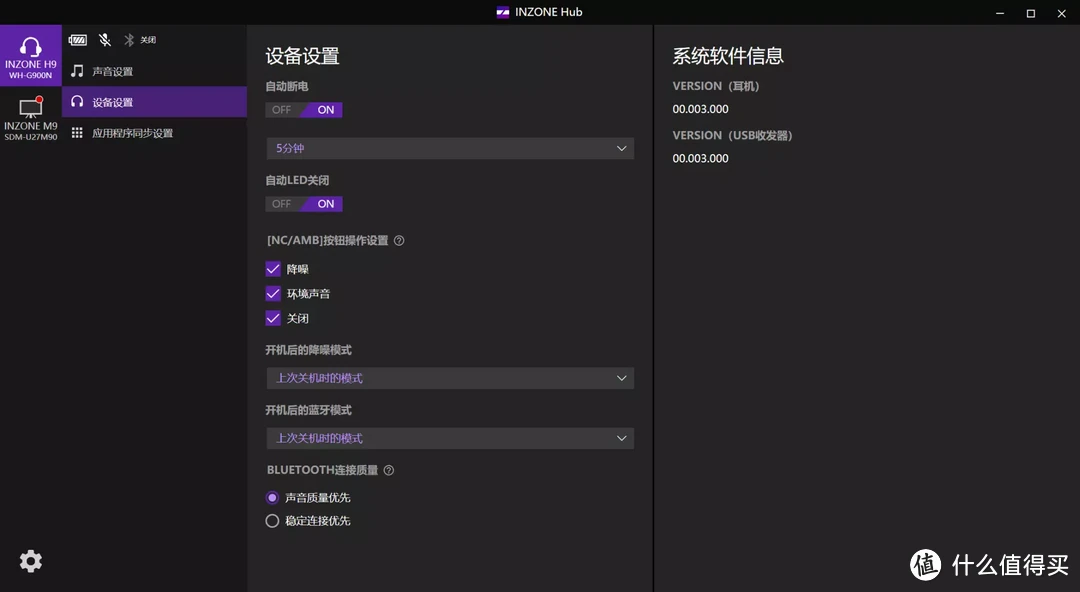This screenshot has width=1080, height=592.
Task: Open the 声音设置 sound settings menu
Action: click(x=154, y=71)
